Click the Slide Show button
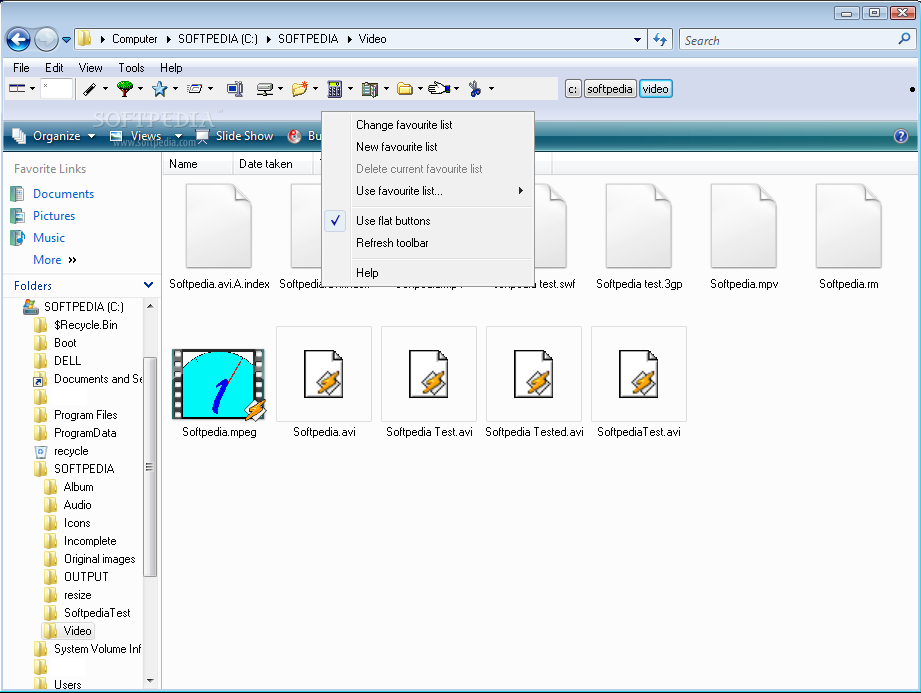The image size is (921, 693). point(234,136)
